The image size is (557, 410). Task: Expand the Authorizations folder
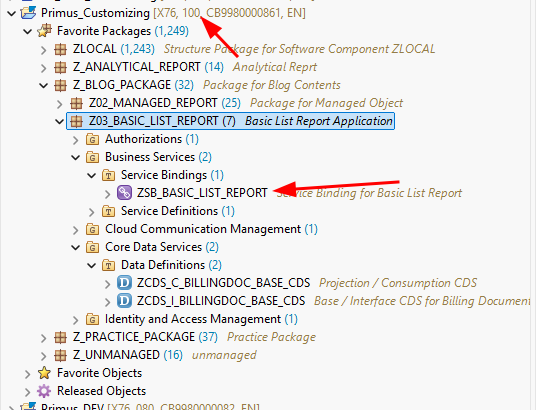tap(76, 140)
